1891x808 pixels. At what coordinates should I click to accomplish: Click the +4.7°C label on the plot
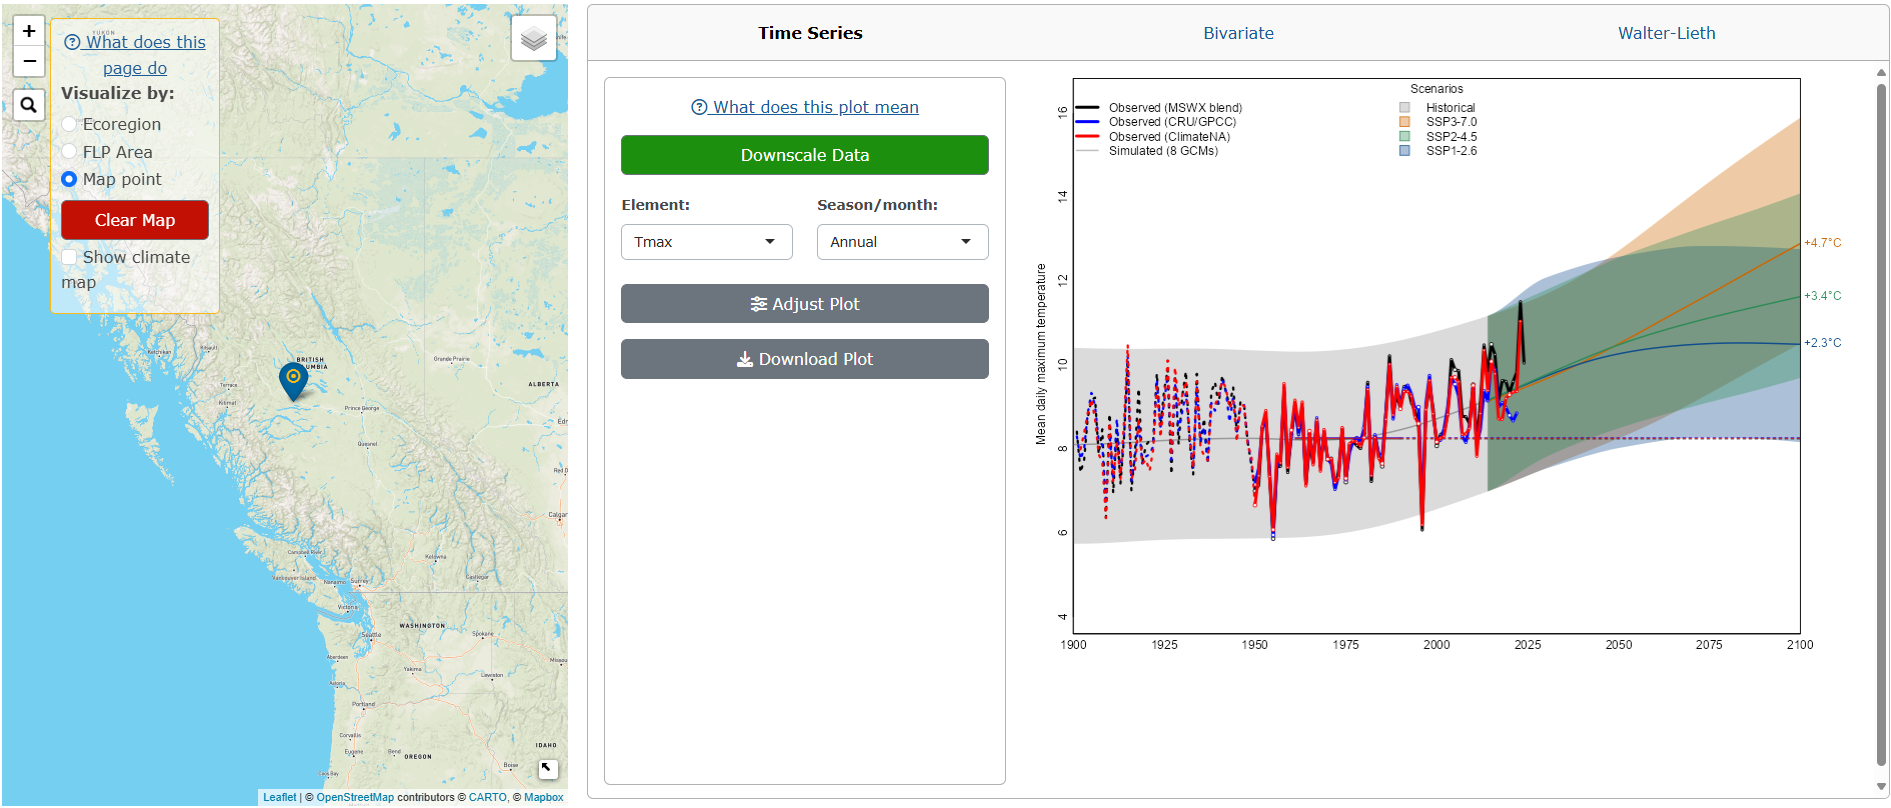click(x=1822, y=243)
